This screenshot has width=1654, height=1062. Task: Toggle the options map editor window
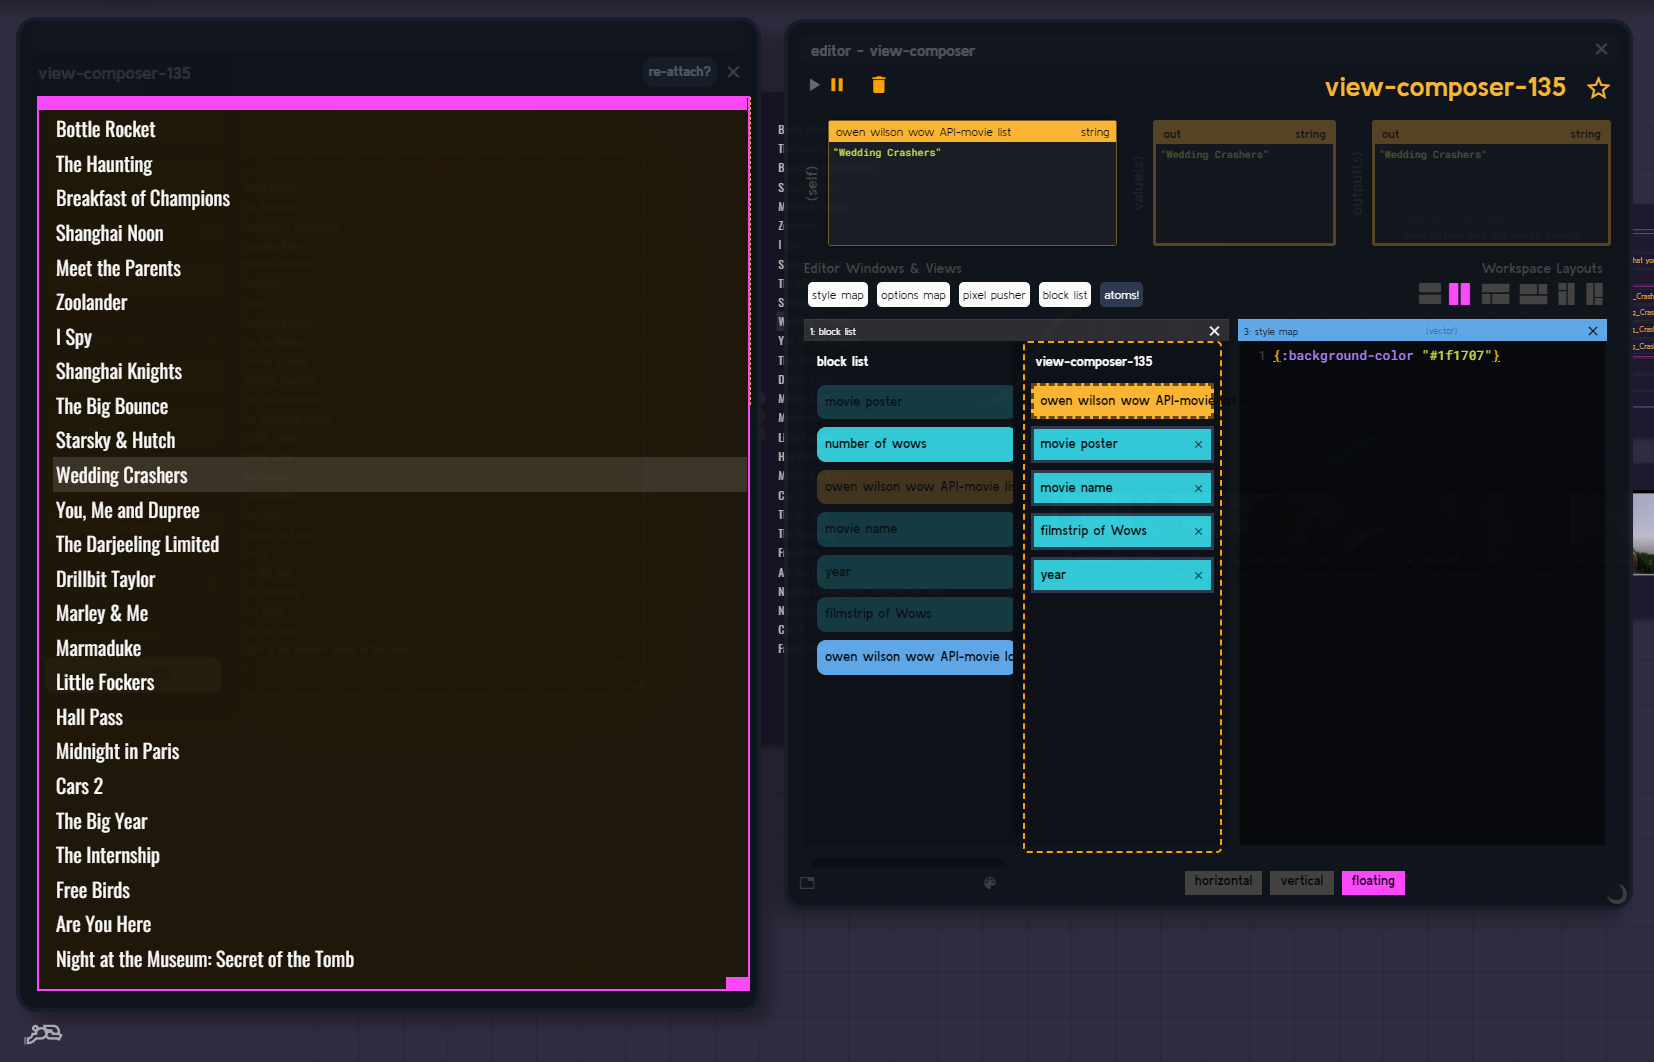(913, 295)
